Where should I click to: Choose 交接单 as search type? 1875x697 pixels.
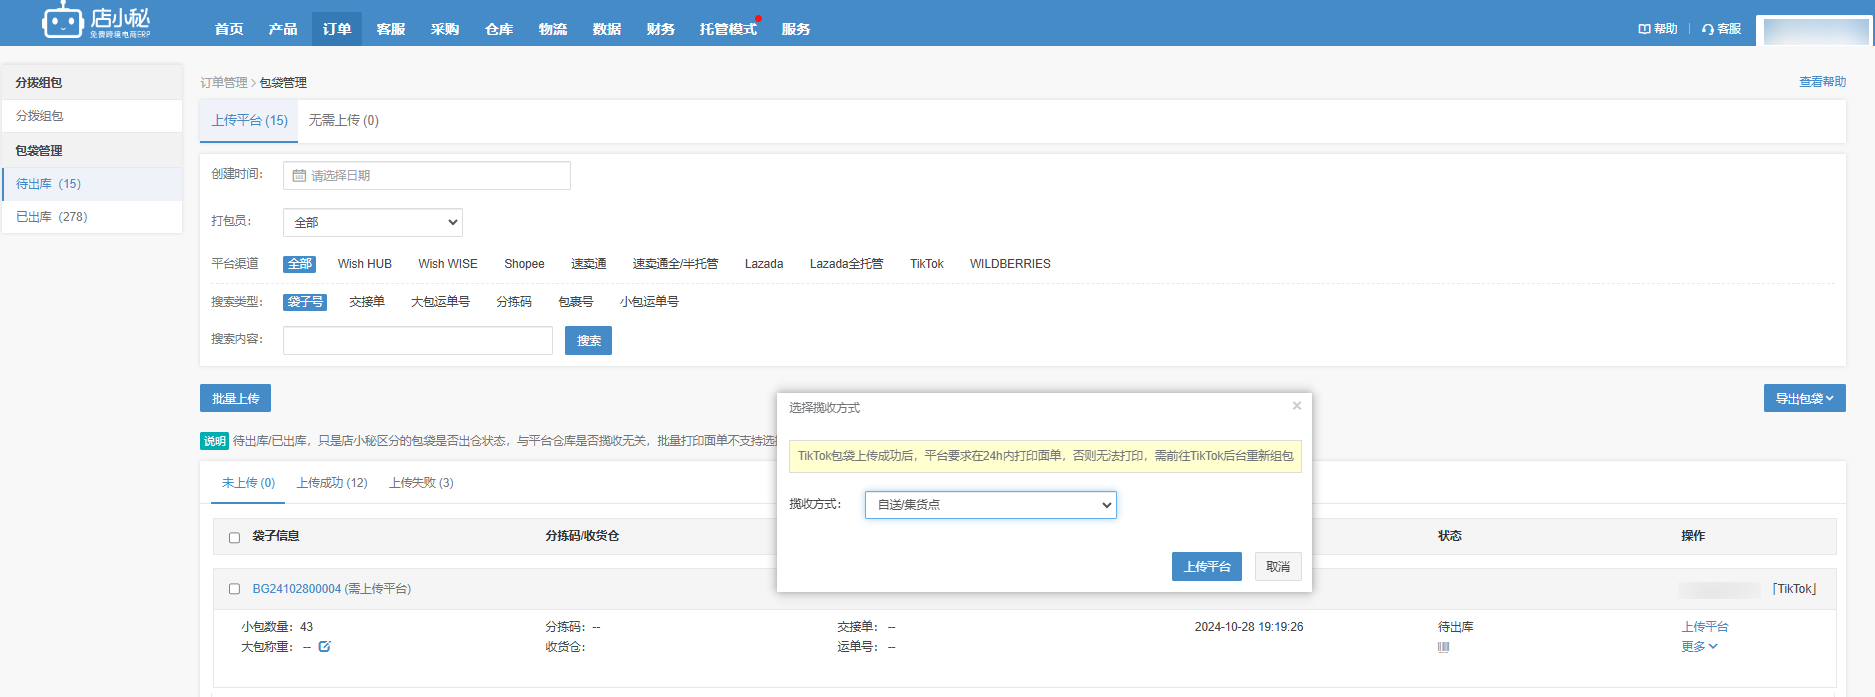[x=367, y=302]
